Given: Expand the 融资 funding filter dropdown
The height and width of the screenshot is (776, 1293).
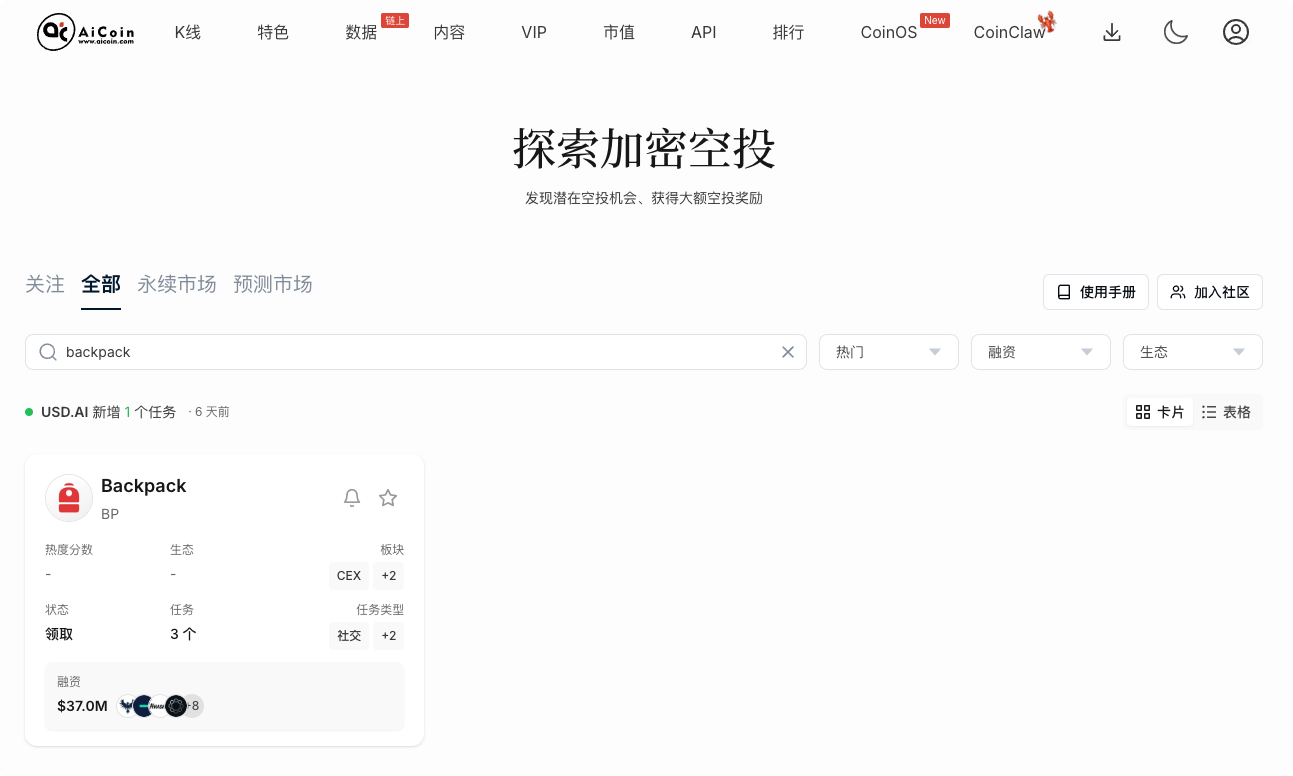Looking at the screenshot, I should (1039, 352).
